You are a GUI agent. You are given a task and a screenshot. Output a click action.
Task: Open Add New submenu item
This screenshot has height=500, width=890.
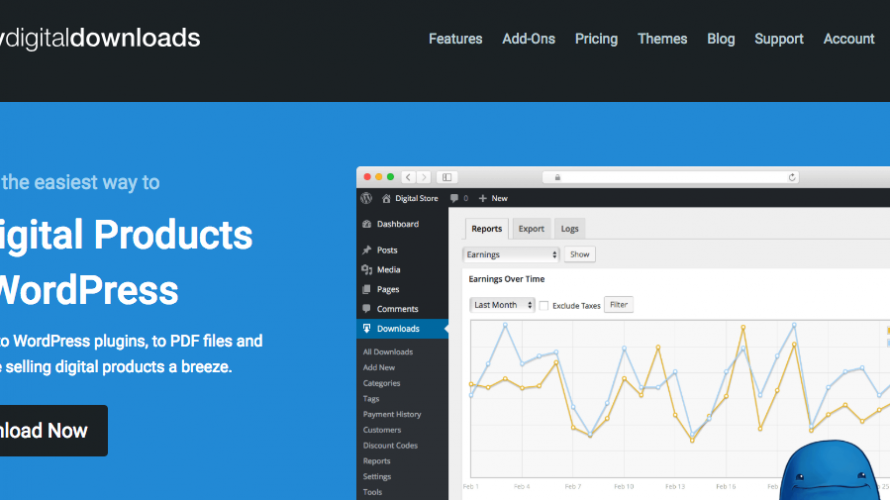[x=379, y=367]
